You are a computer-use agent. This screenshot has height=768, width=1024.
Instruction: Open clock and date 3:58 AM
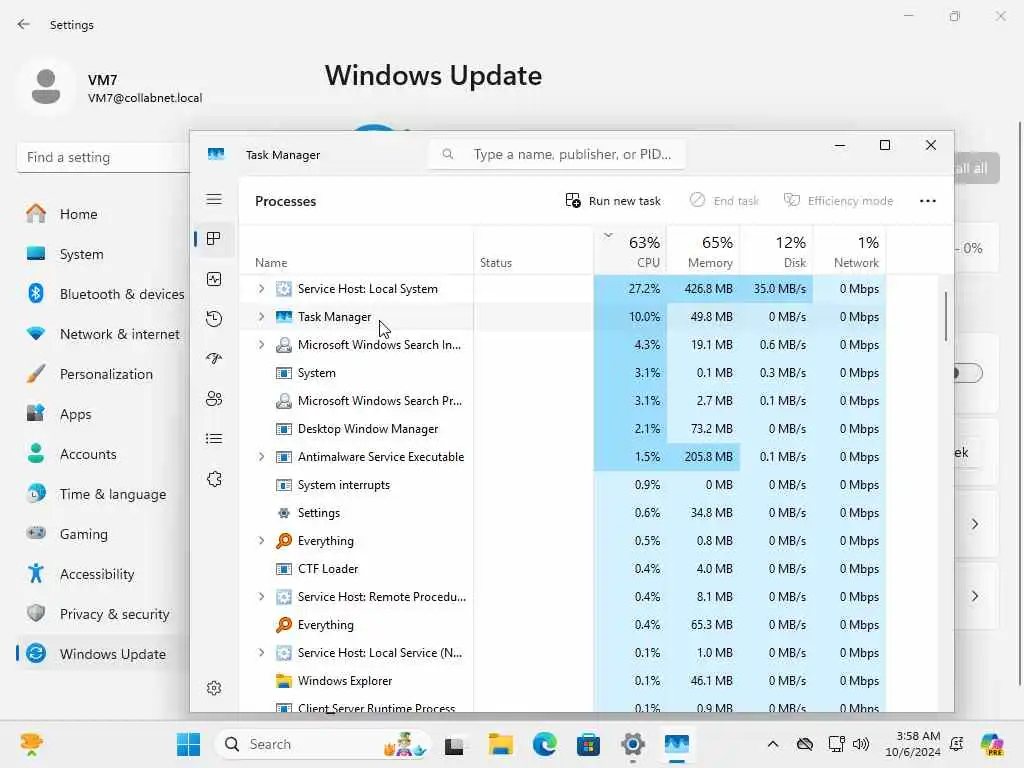point(913,744)
